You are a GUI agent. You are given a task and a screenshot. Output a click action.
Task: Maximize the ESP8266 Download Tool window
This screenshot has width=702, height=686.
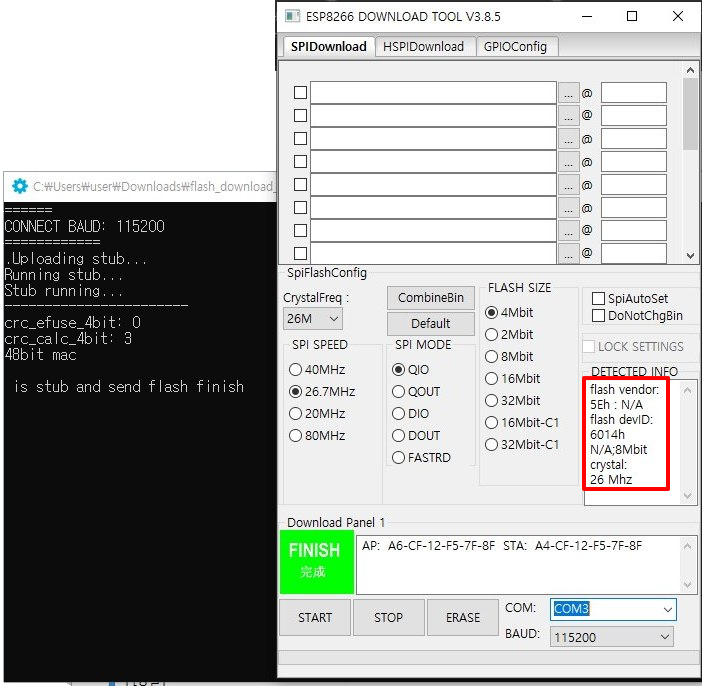coord(632,17)
